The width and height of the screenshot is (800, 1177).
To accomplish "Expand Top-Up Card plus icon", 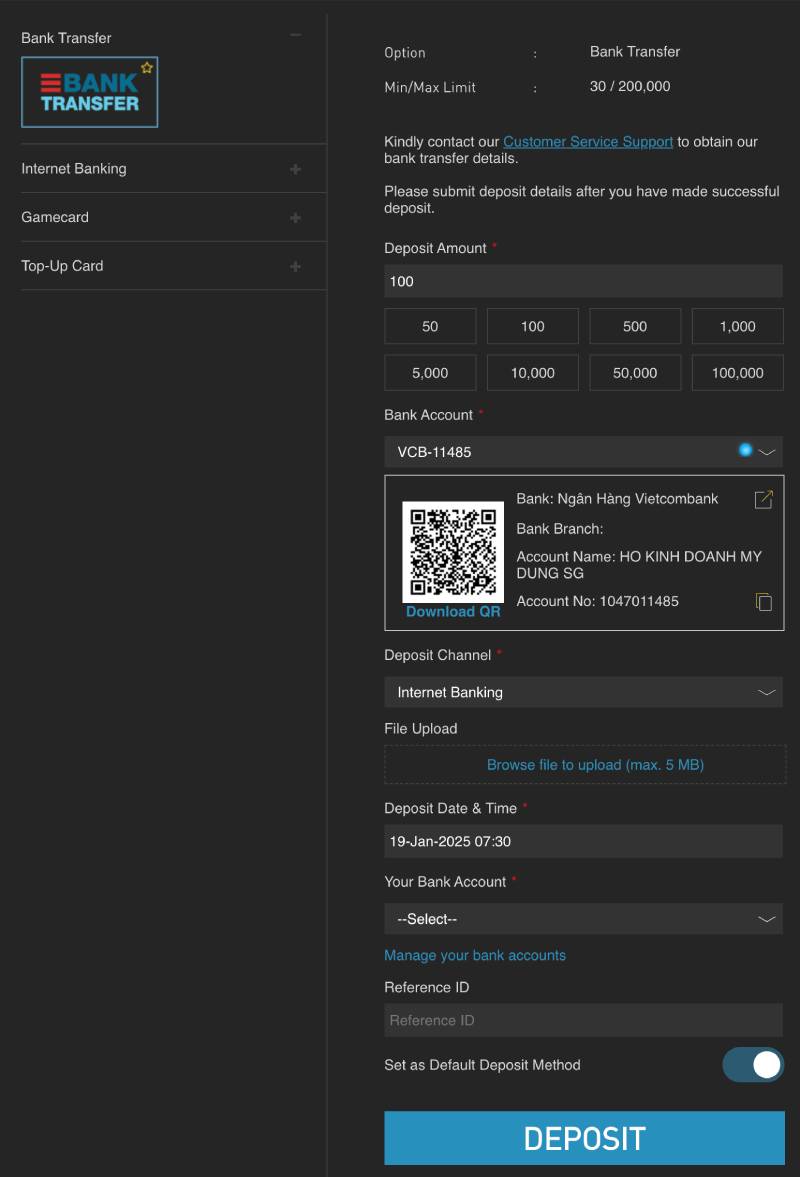I will tap(295, 267).
